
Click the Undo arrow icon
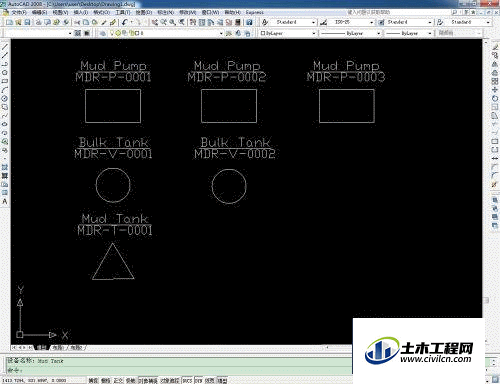point(124,22)
